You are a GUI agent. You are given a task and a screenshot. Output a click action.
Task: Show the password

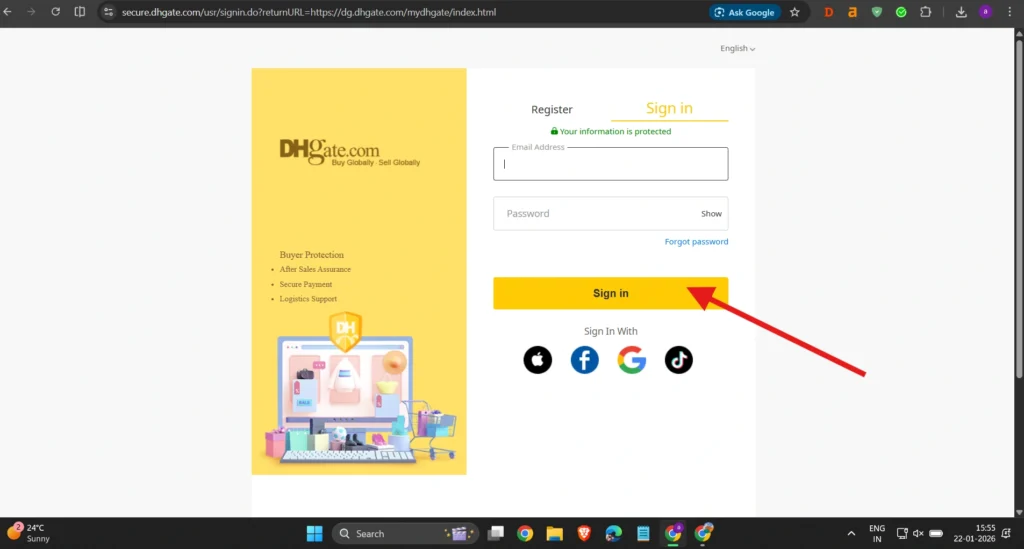click(711, 213)
